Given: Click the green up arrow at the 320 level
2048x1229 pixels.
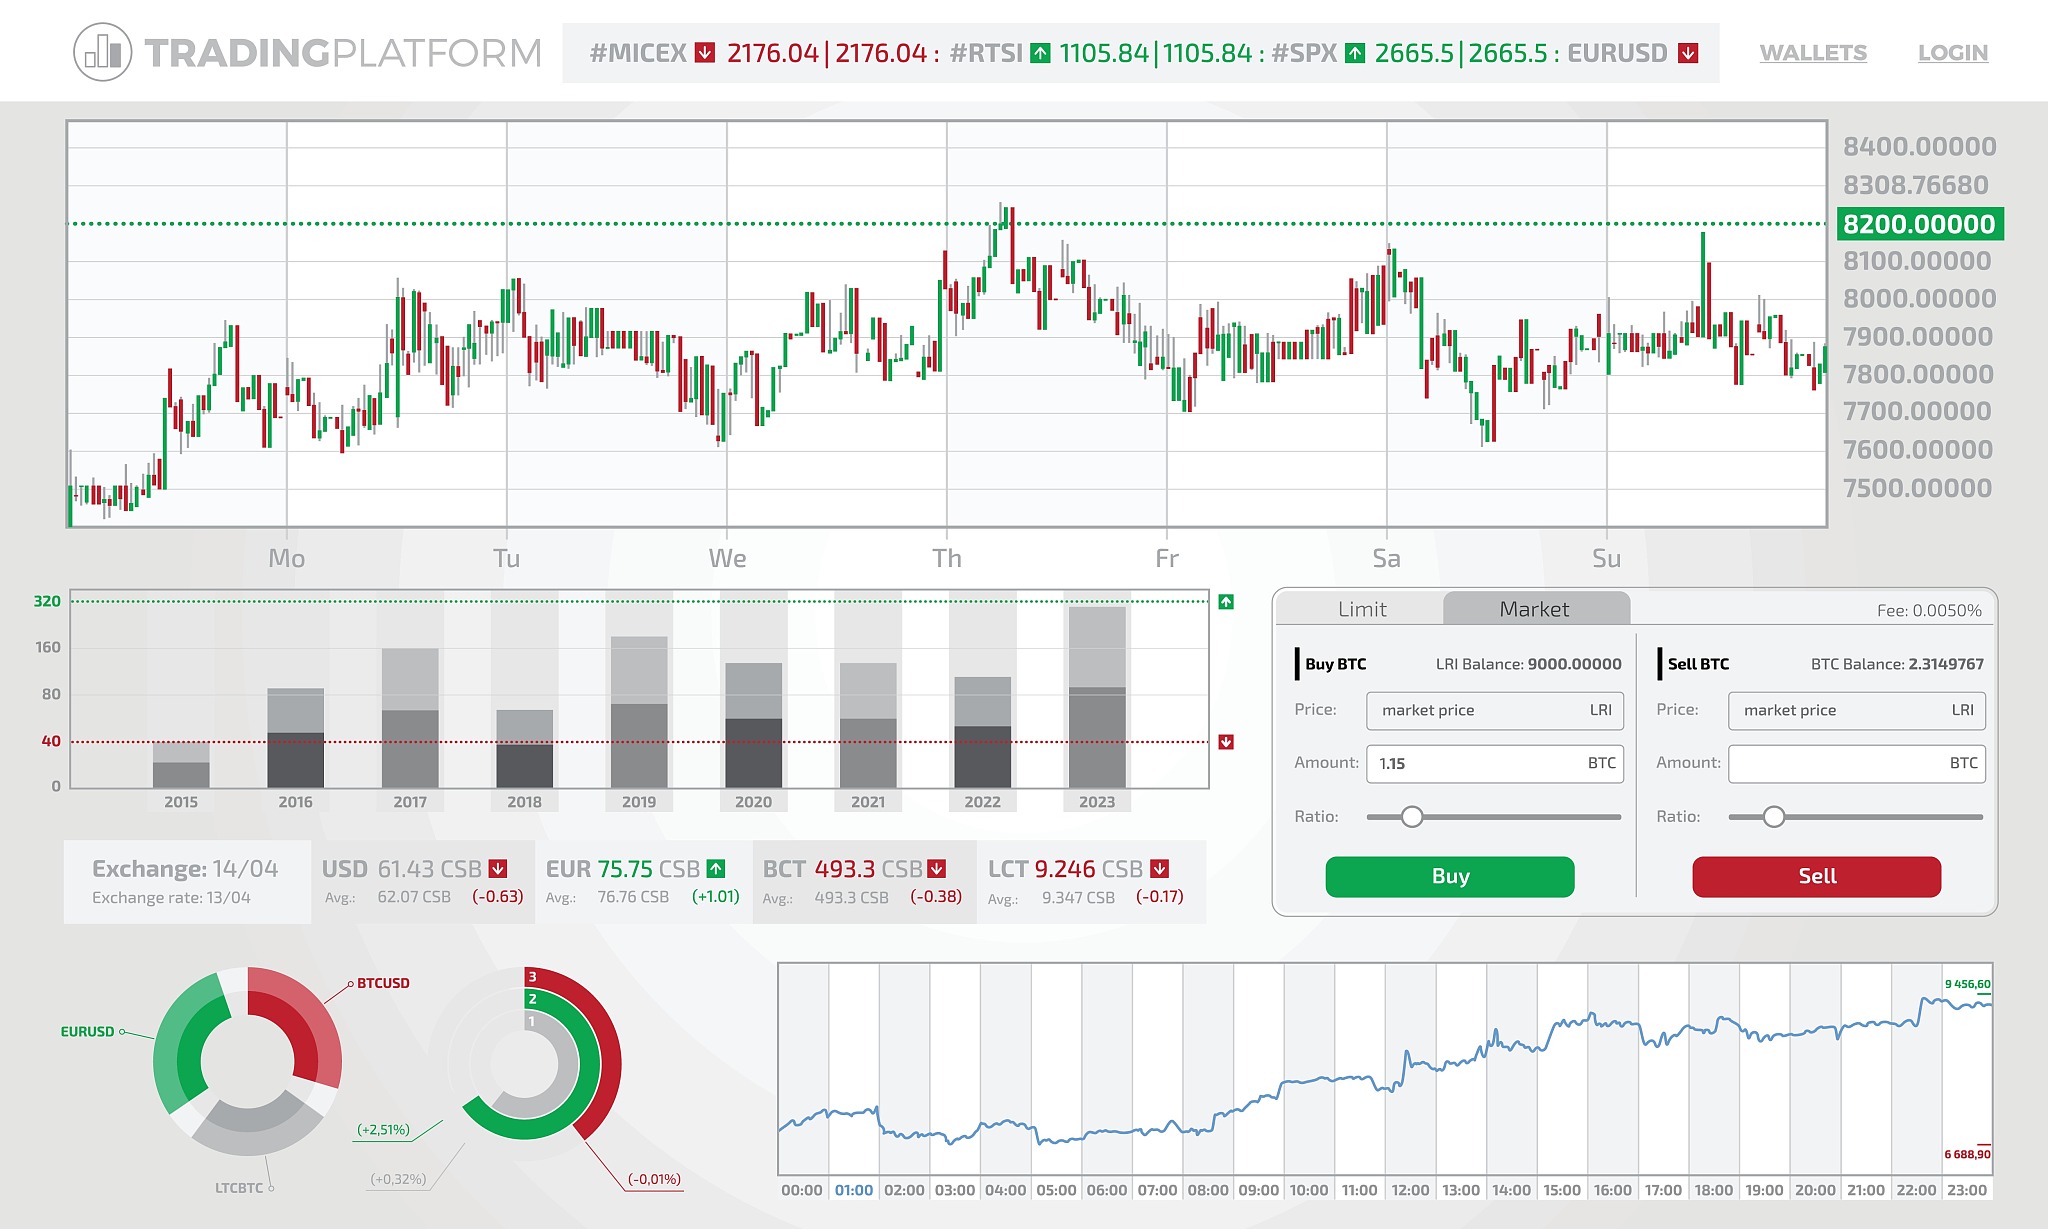Looking at the screenshot, I should pyautogui.click(x=1226, y=602).
